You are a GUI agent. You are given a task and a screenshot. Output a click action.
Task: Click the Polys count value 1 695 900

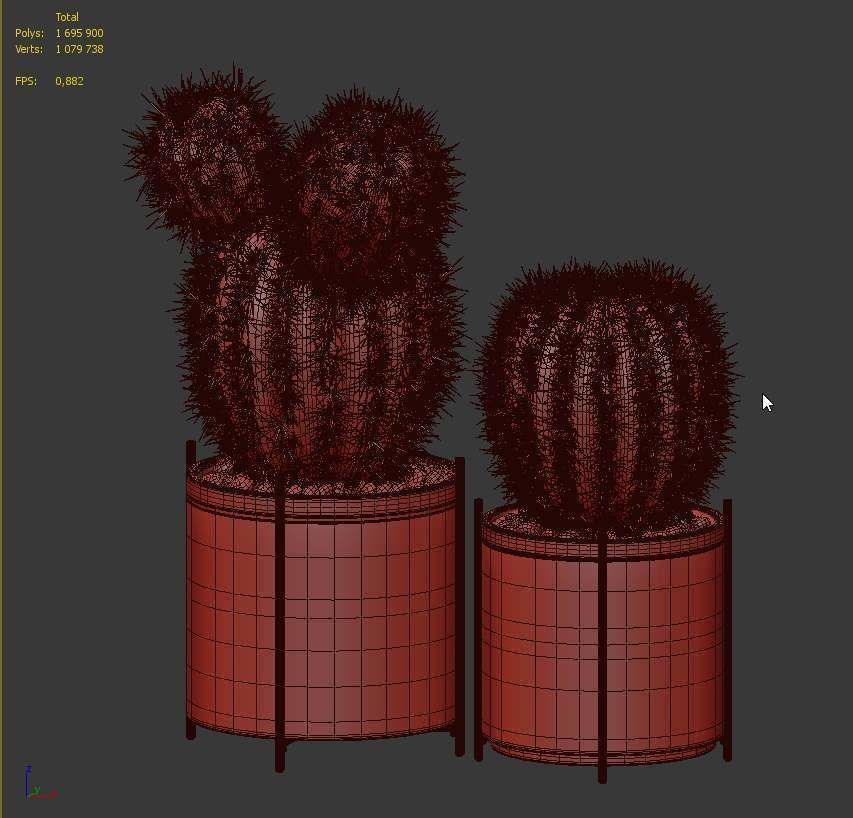tap(79, 33)
